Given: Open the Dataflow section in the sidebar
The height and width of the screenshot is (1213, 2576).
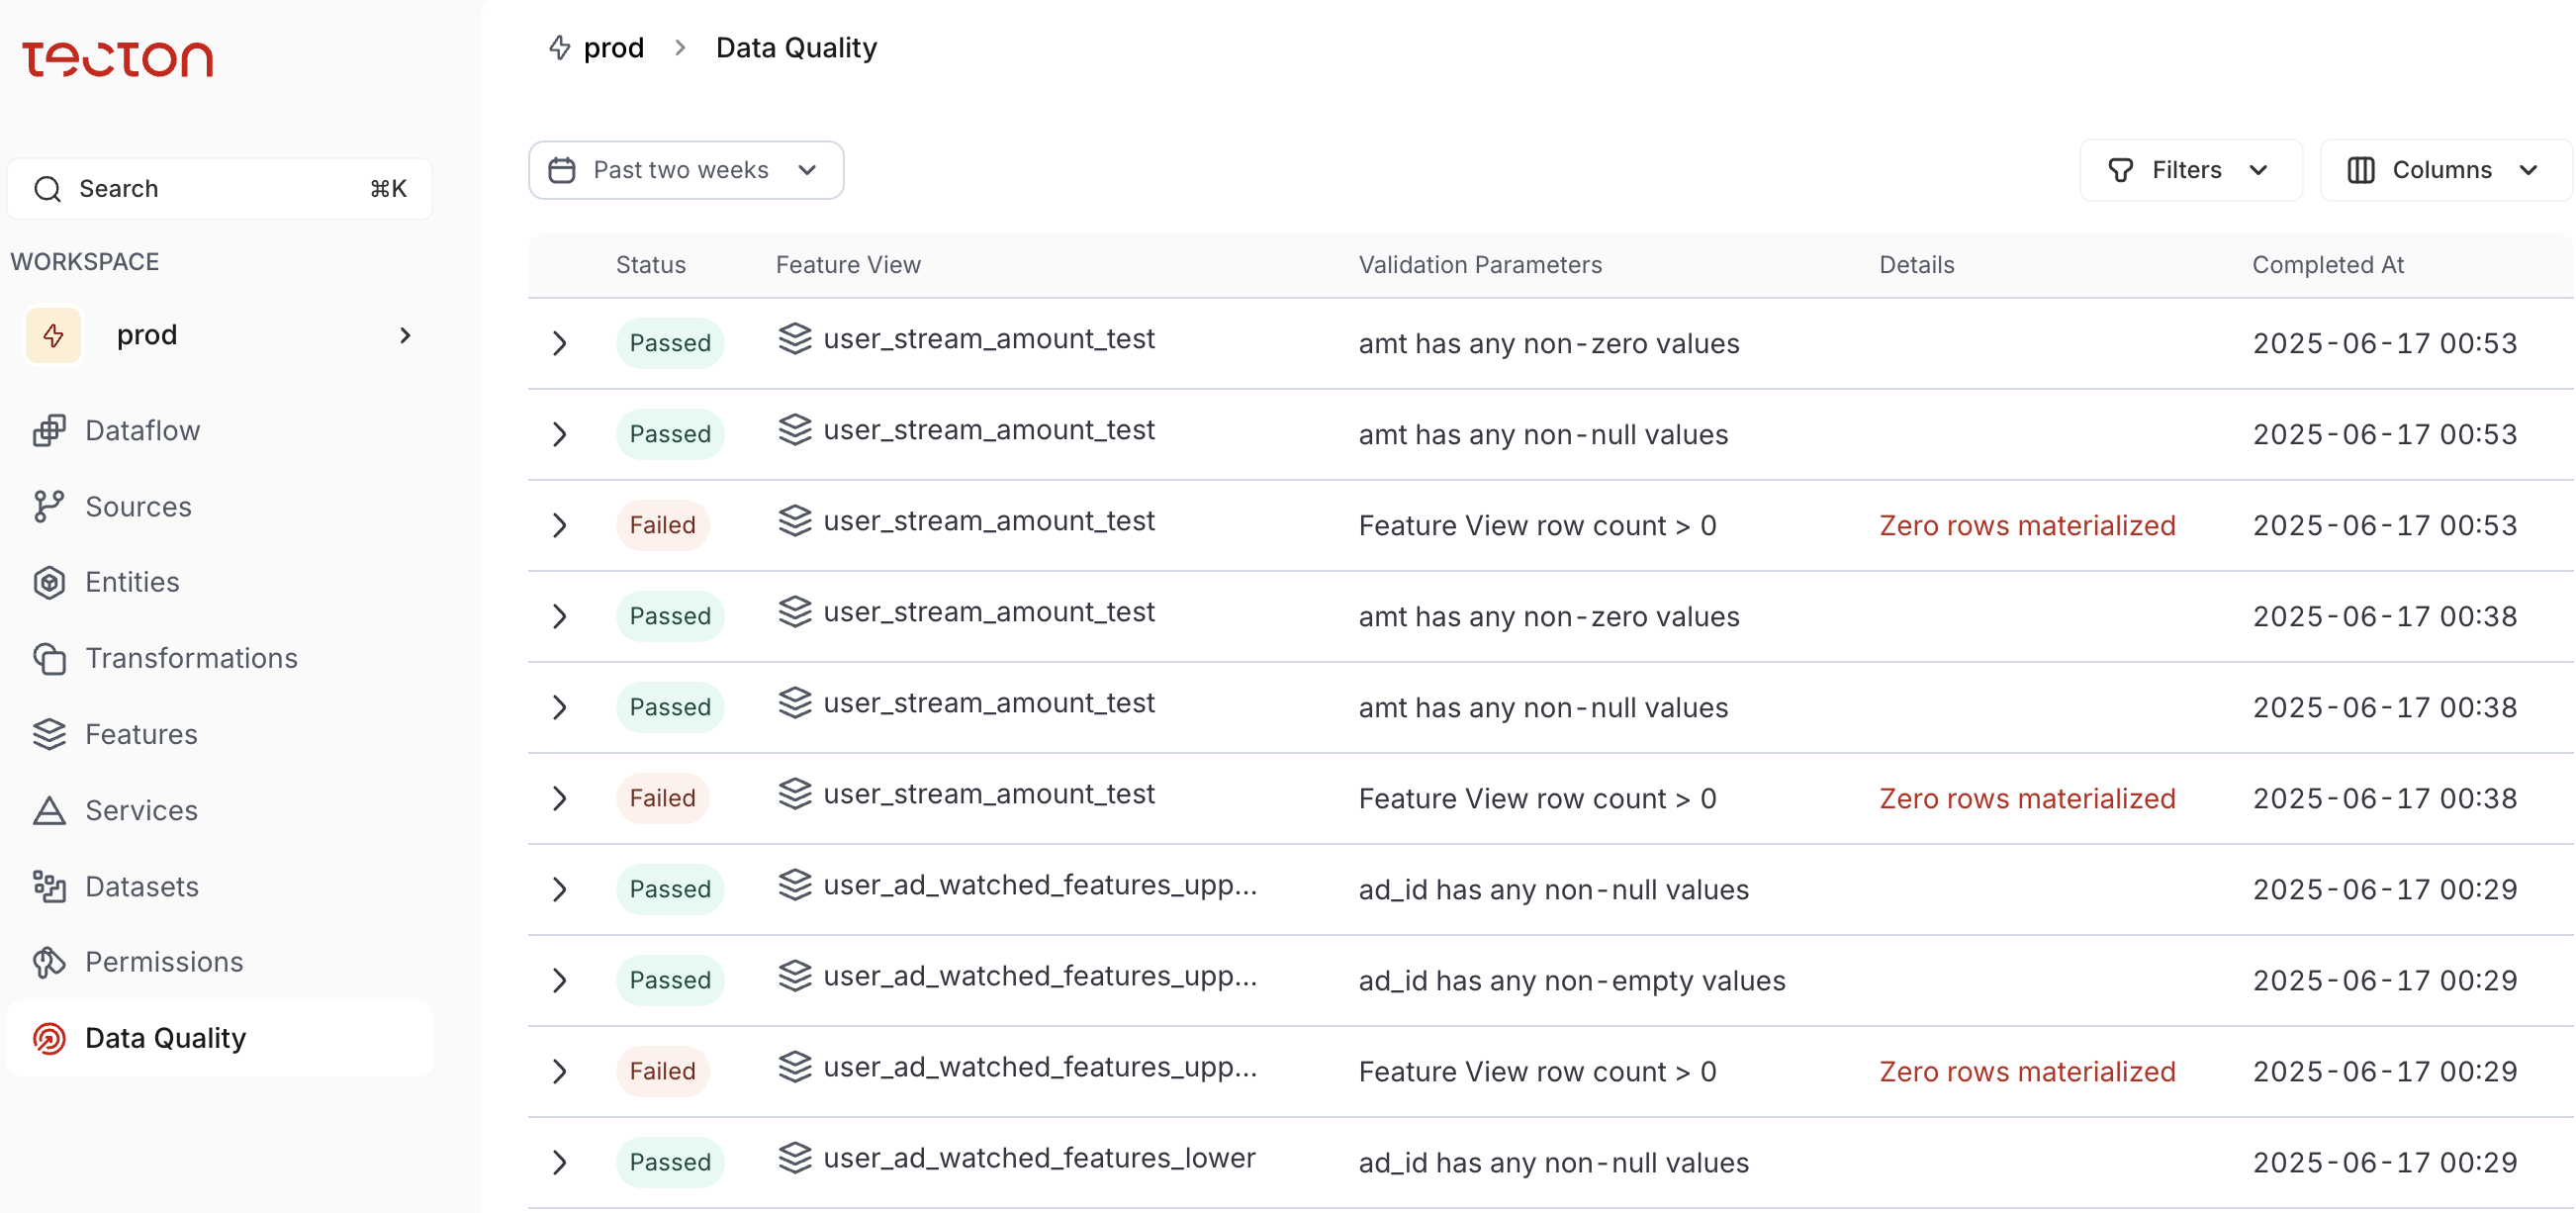Looking at the screenshot, I should click(x=143, y=431).
